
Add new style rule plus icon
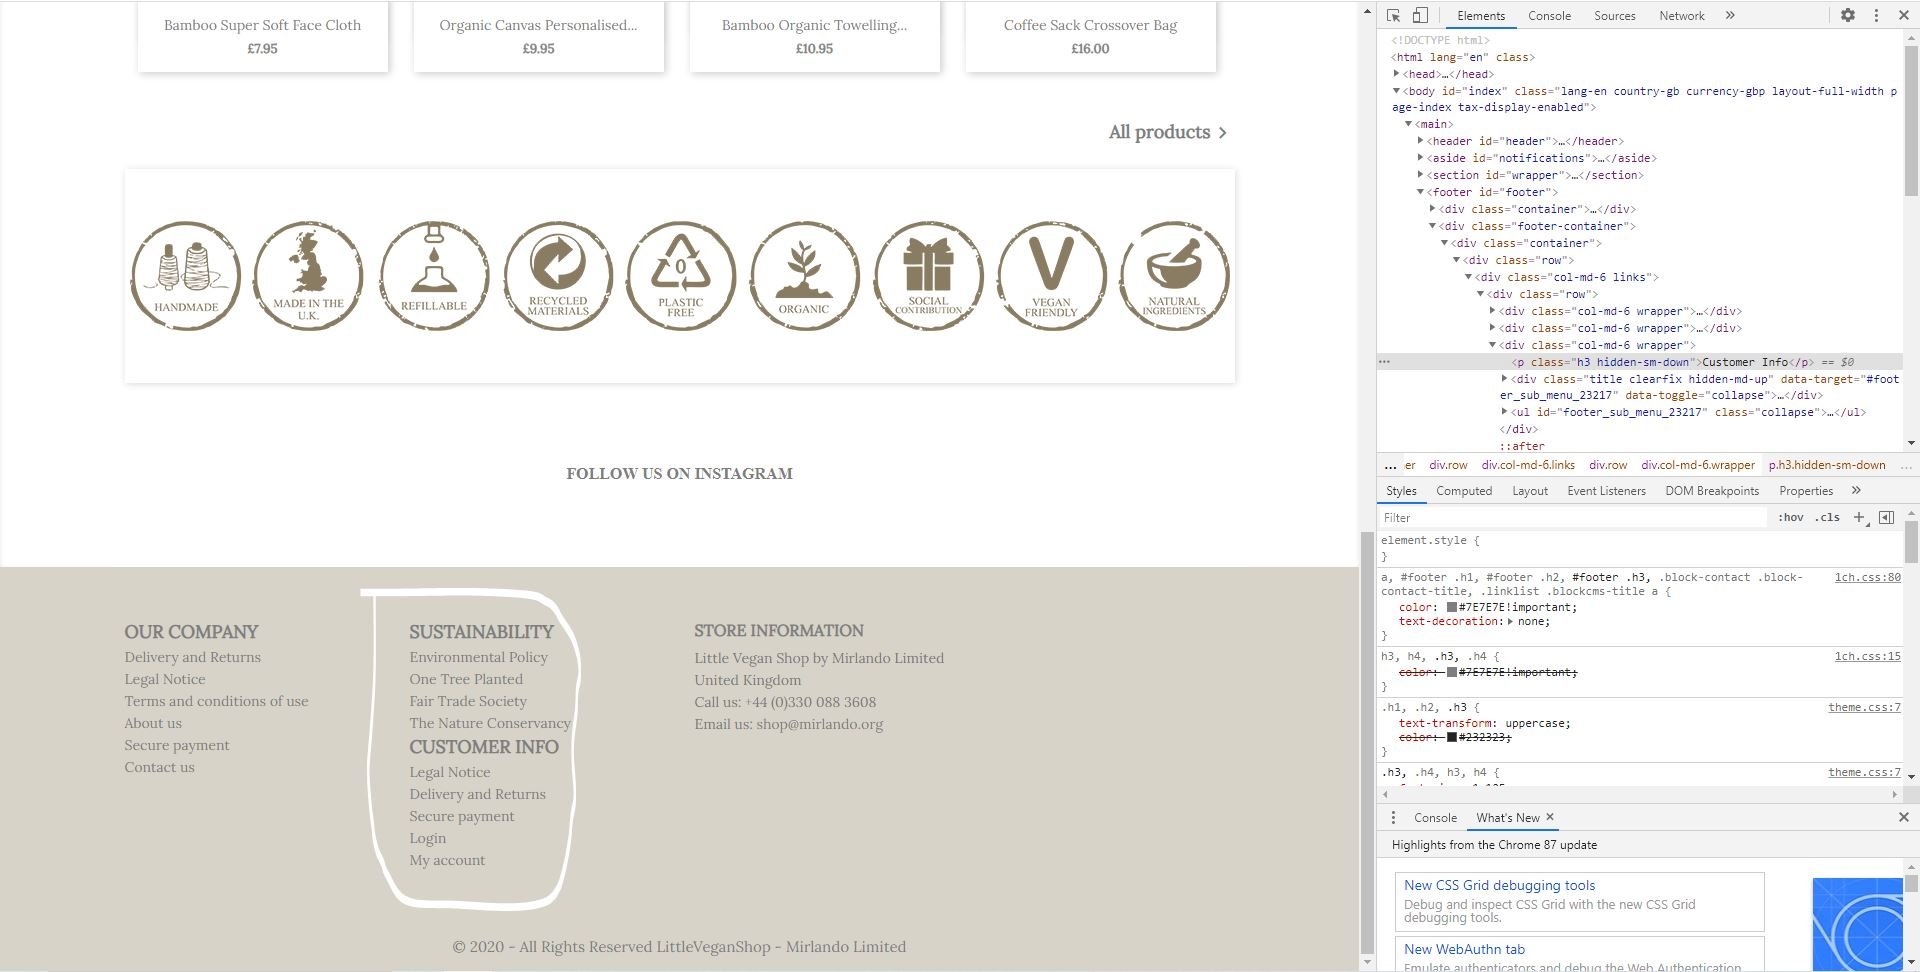[1859, 517]
